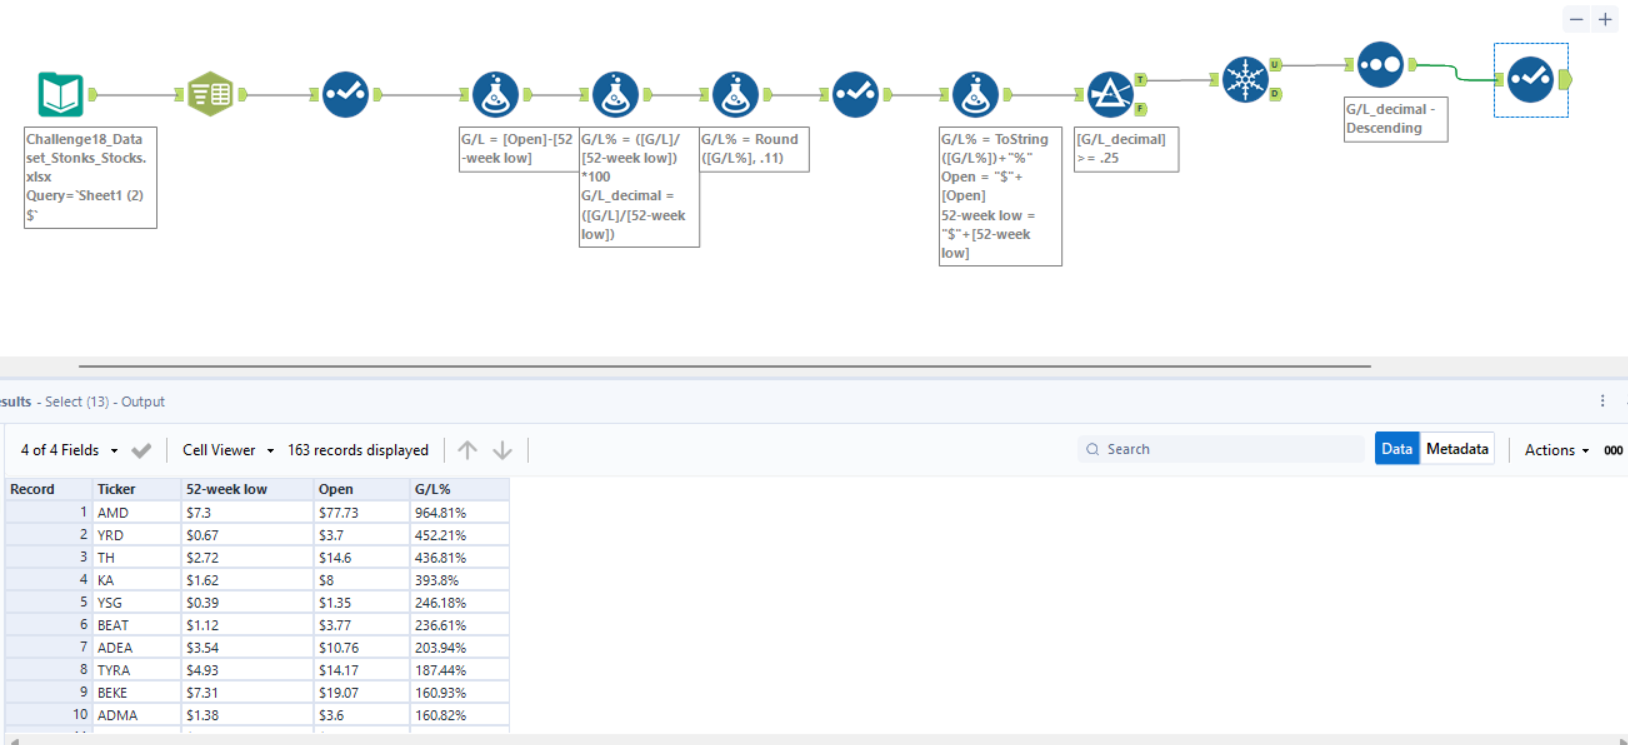Select the Formula tool with ToString expression
1628x745 pixels.
point(975,95)
